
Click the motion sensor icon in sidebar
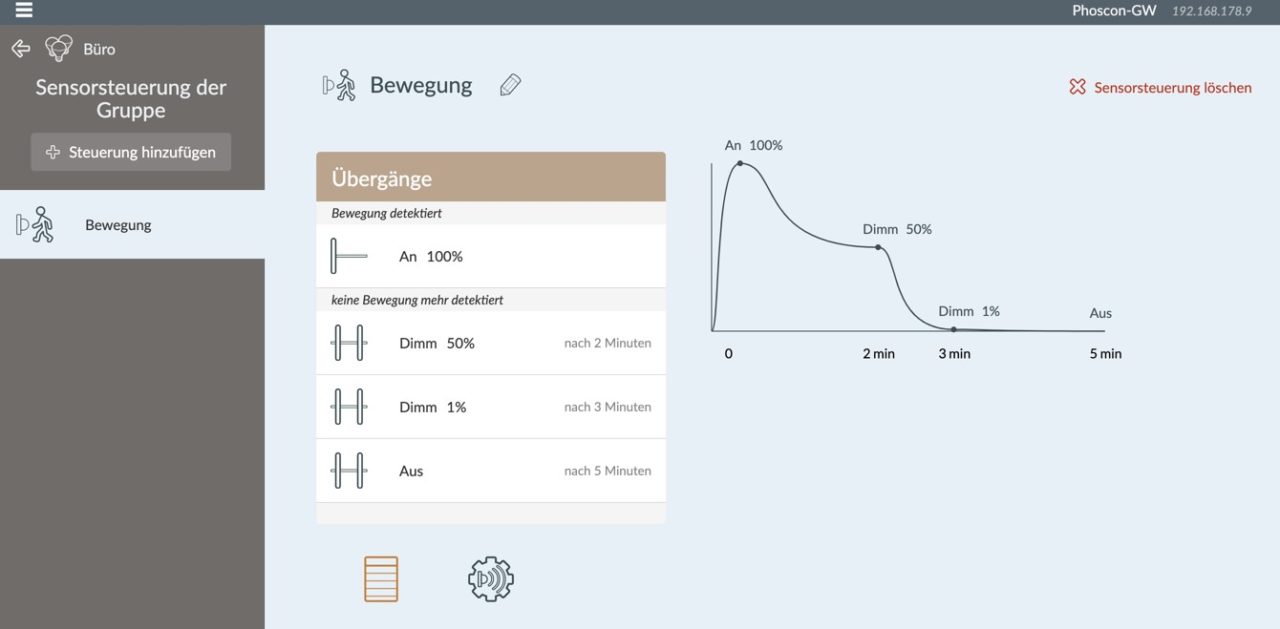35,225
